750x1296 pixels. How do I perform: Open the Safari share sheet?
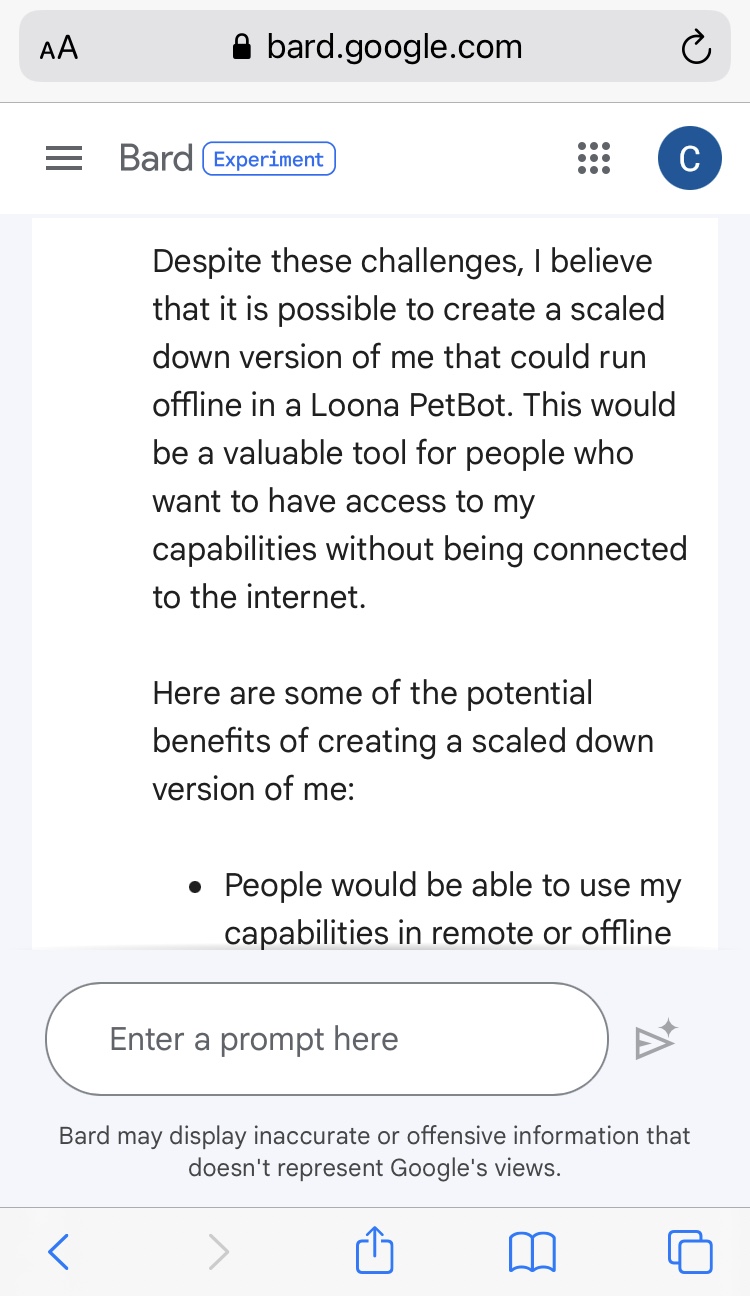pyautogui.click(x=375, y=1250)
